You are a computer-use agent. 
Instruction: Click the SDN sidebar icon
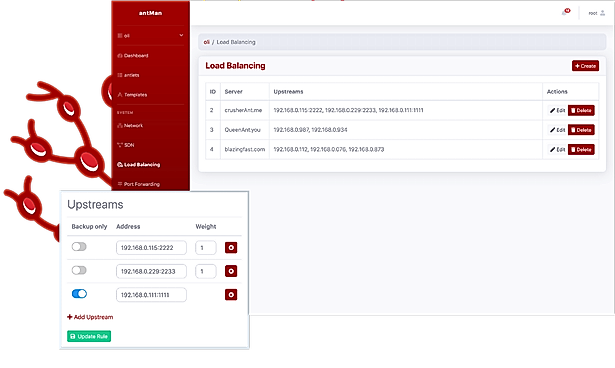pyautogui.click(x=120, y=145)
